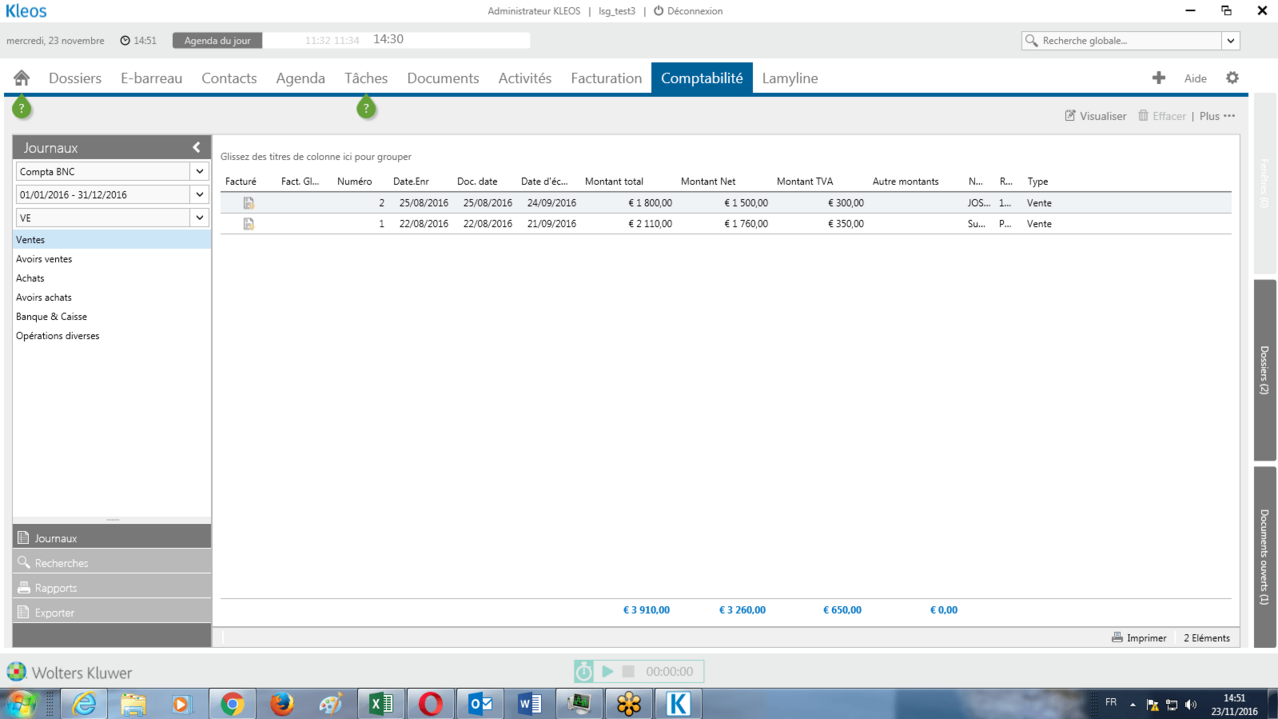The image size is (1278, 719).
Task: Open the settings gear icon
Action: [1232, 78]
